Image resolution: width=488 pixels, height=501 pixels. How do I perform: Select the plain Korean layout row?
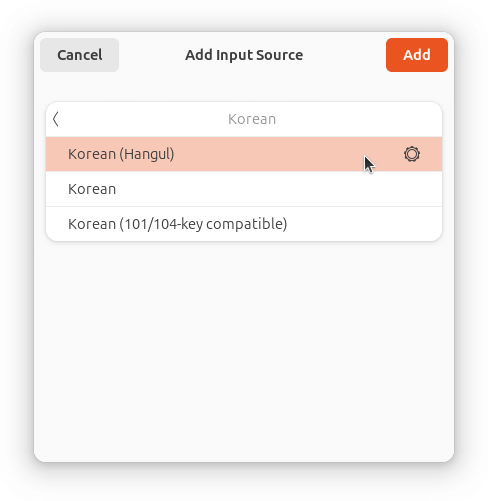pos(244,189)
